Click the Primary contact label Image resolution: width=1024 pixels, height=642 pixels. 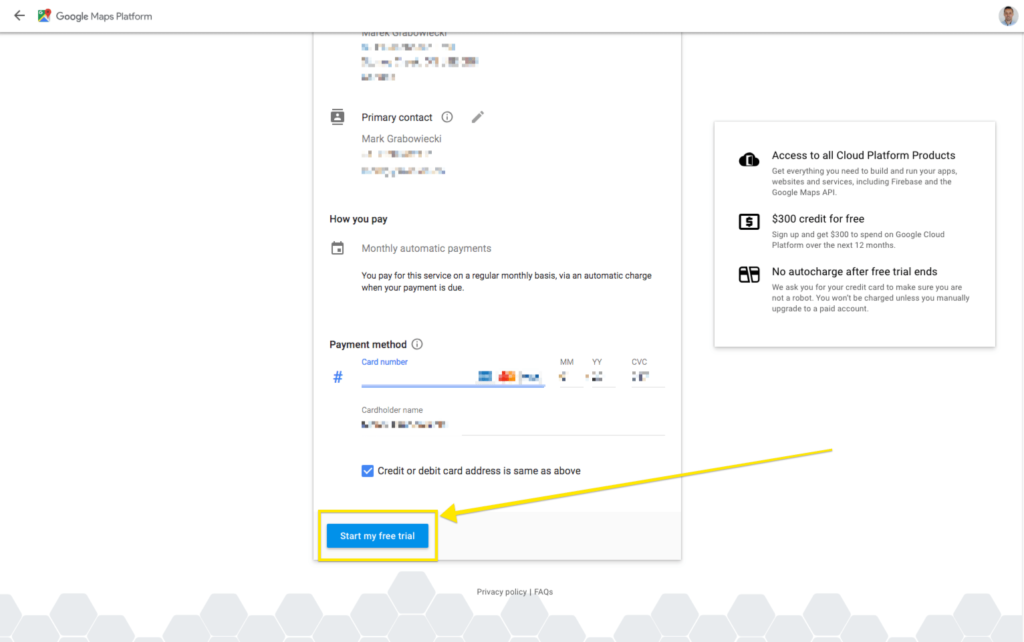pos(397,118)
